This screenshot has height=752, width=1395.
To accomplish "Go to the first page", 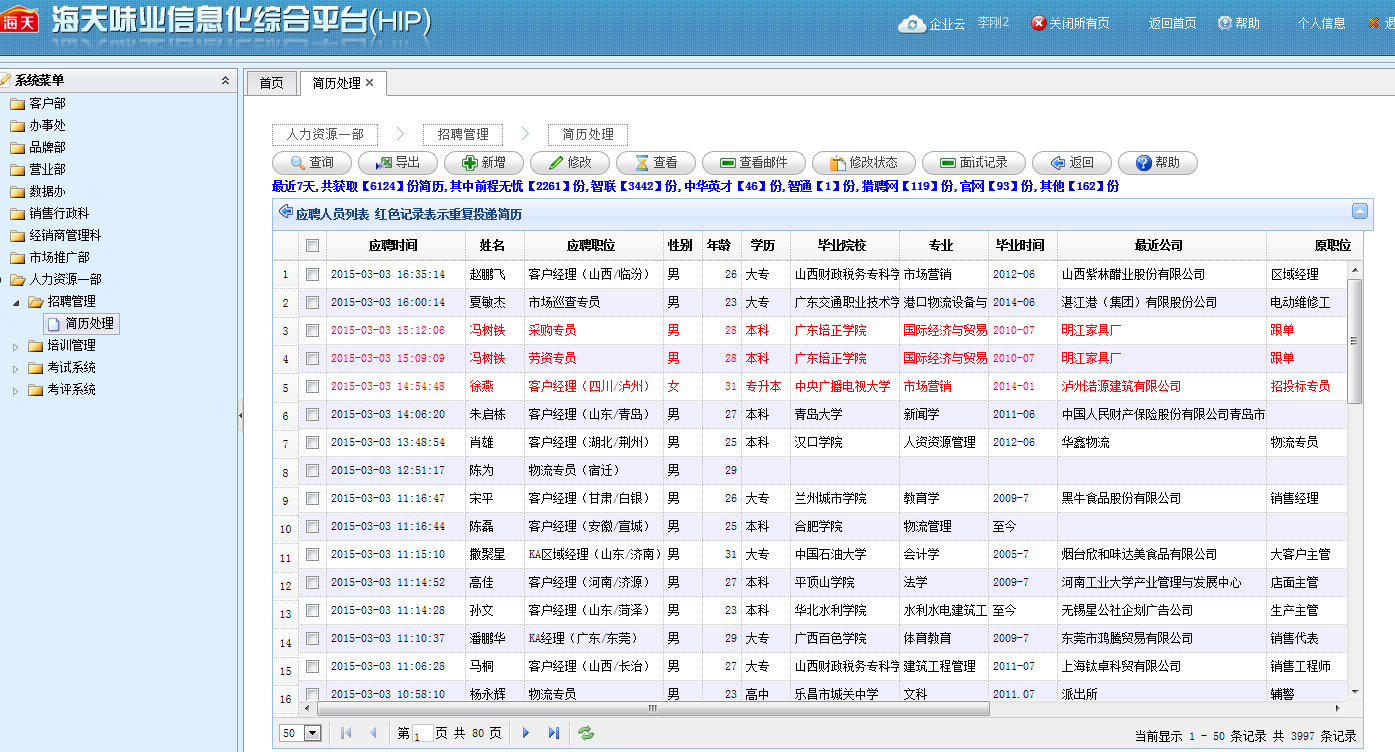I will coord(346,733).
